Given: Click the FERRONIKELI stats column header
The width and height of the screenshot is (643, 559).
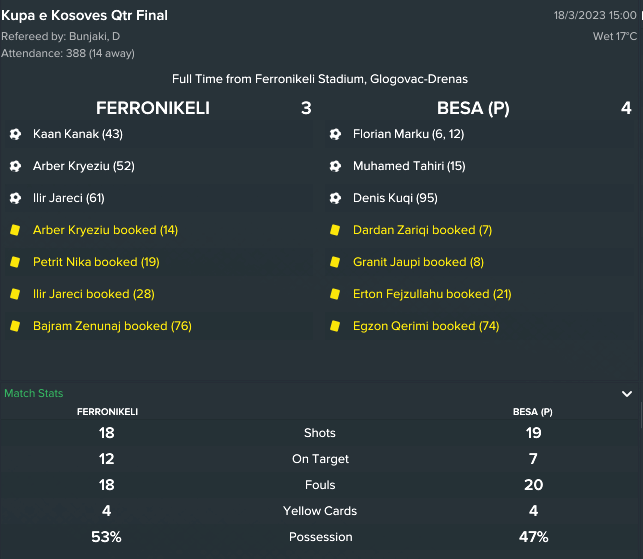Looking at the screenshot, I should coord(107,412).
